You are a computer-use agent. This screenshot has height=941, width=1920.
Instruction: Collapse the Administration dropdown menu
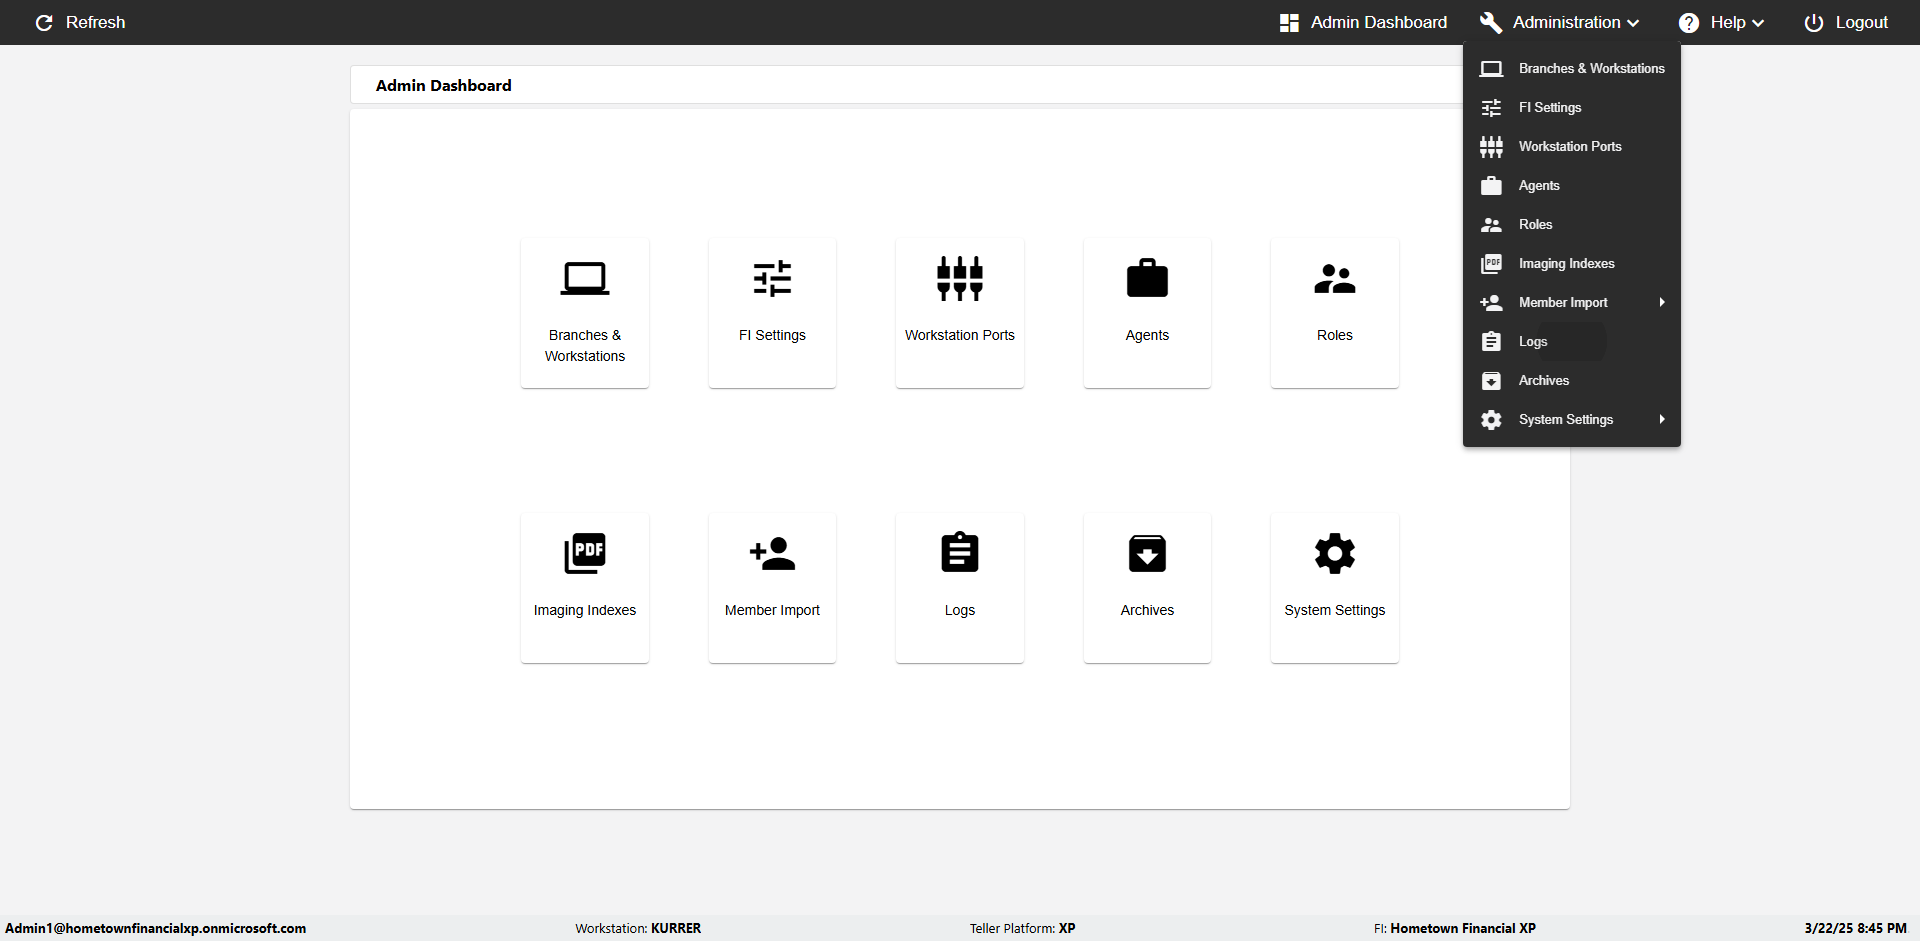pos(1560,22)
